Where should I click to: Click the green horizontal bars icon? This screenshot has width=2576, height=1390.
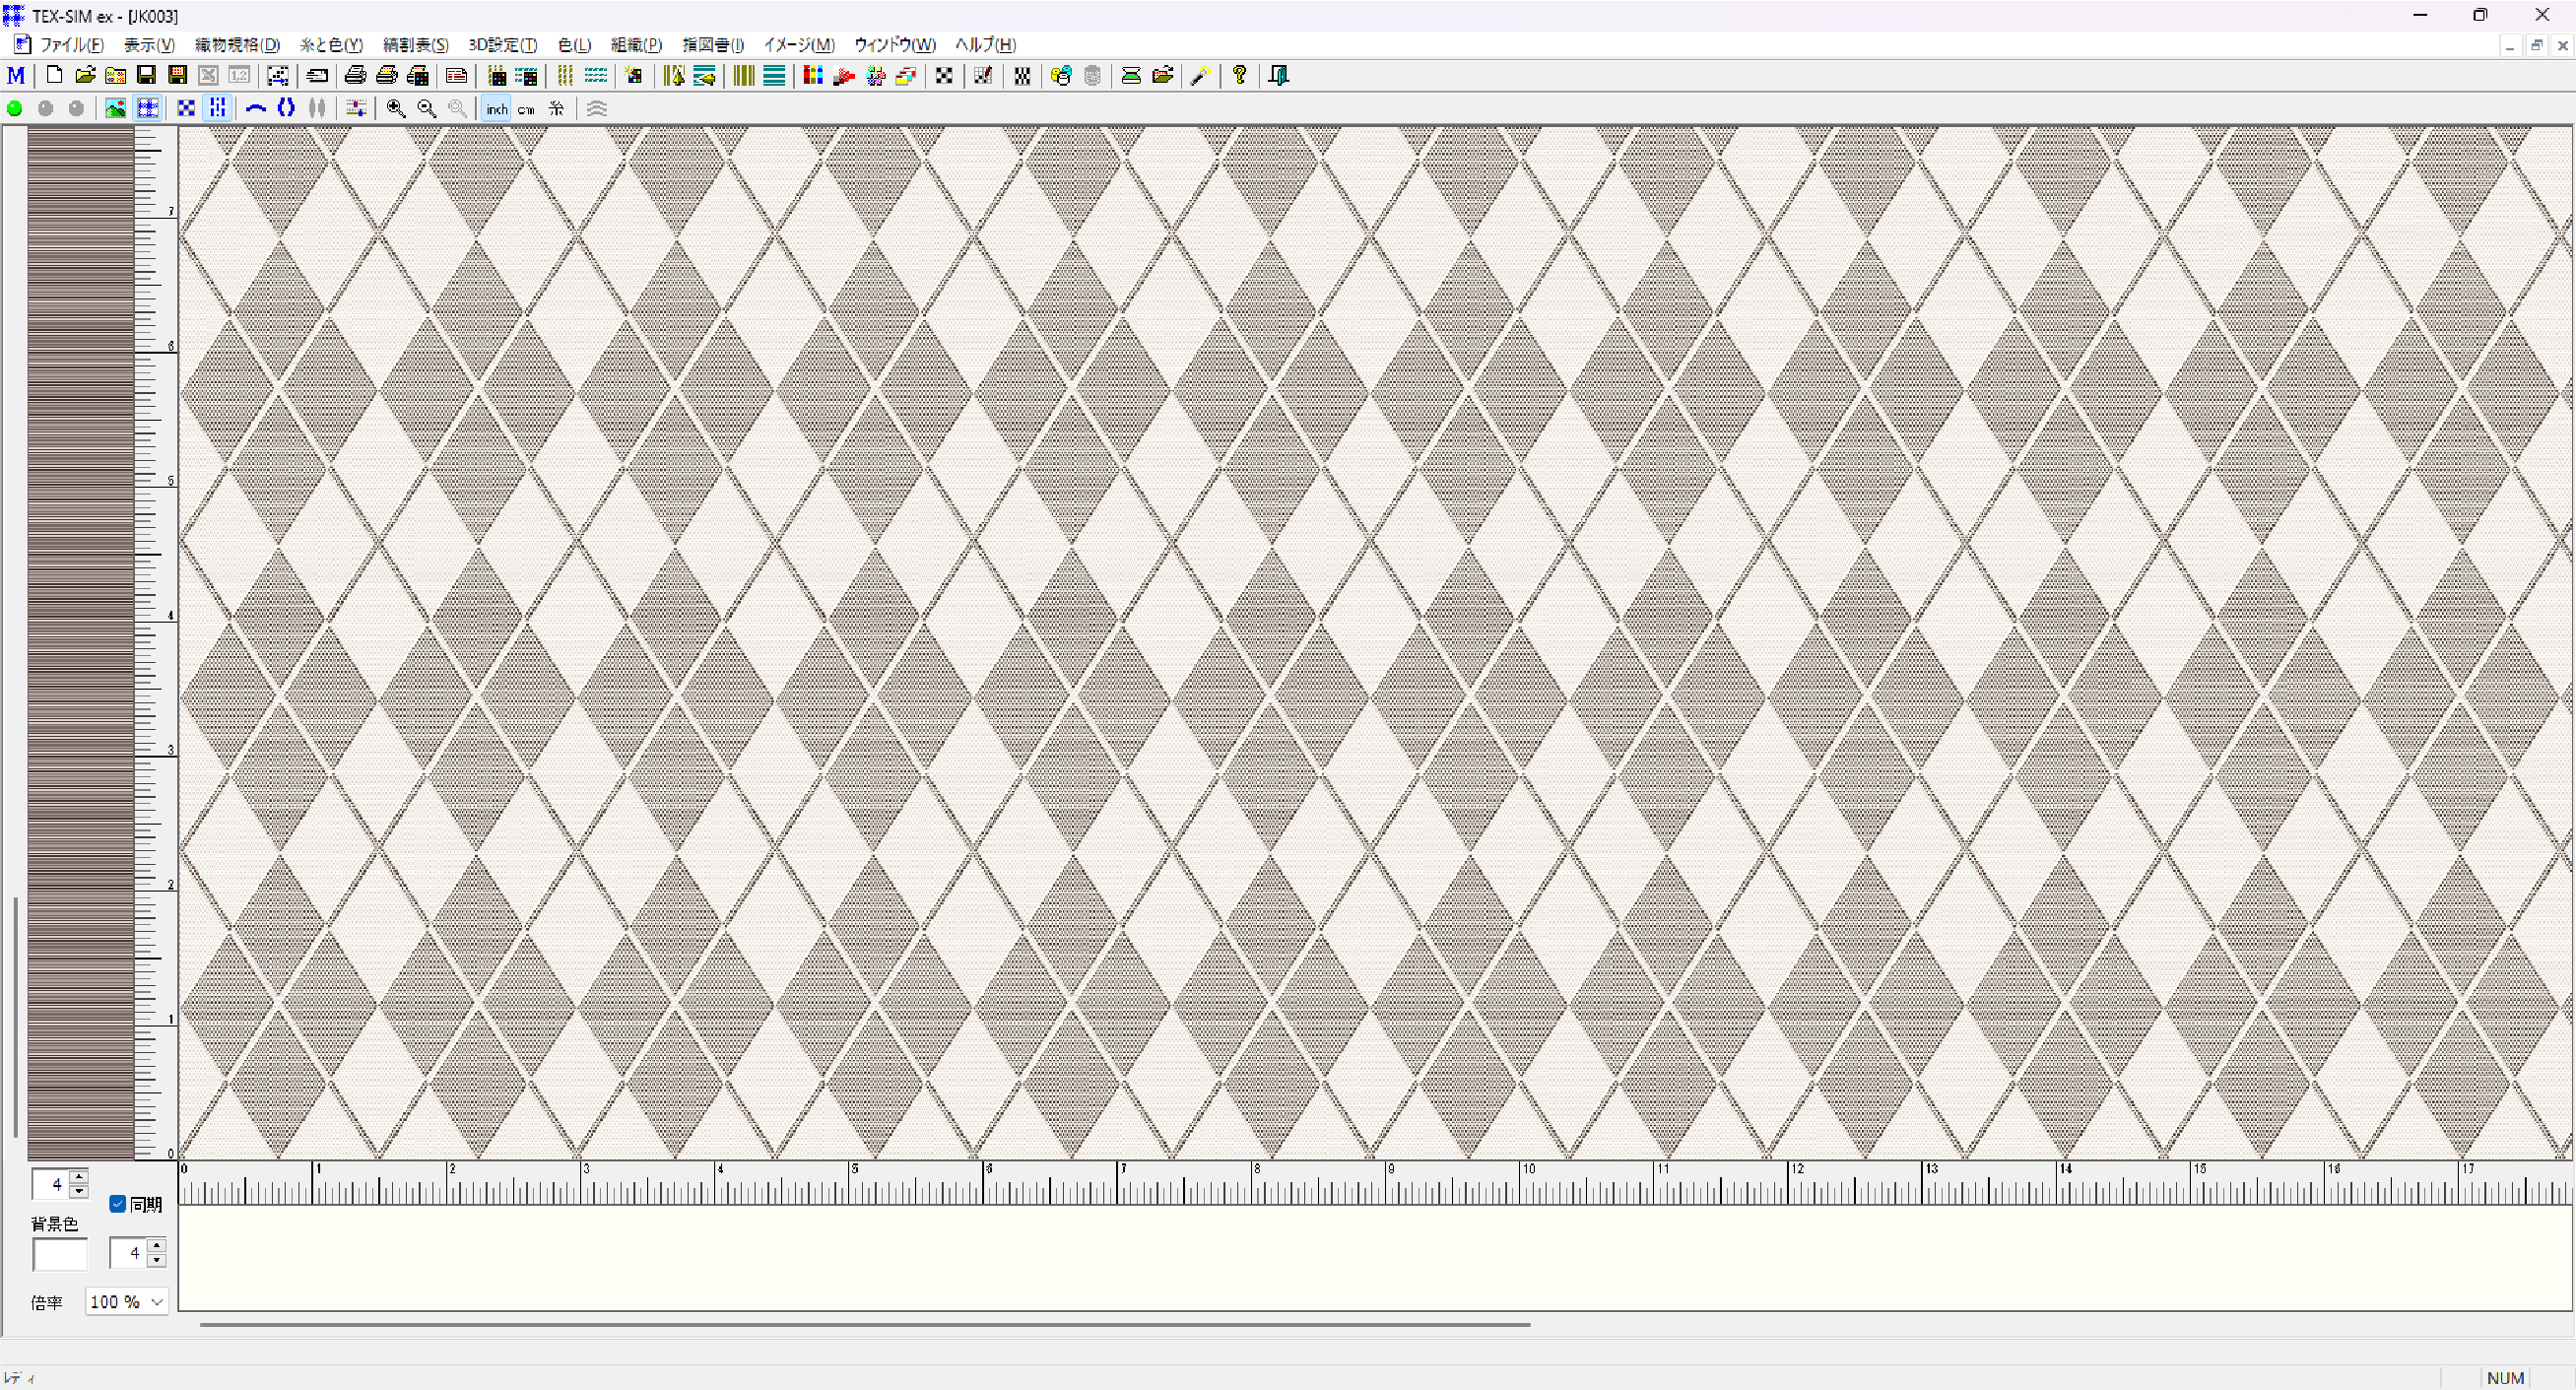pyautogui.click(x=774, y=76)
